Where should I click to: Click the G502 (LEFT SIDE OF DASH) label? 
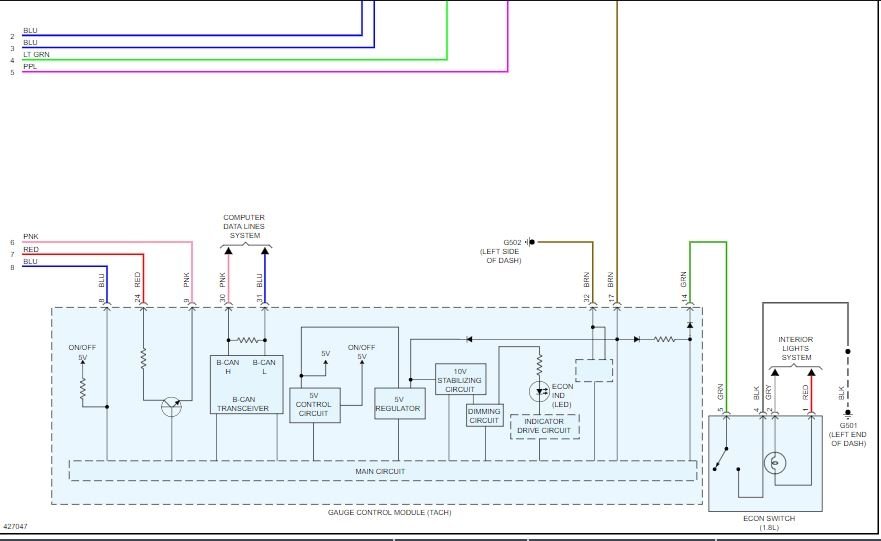tap(501, 252)
